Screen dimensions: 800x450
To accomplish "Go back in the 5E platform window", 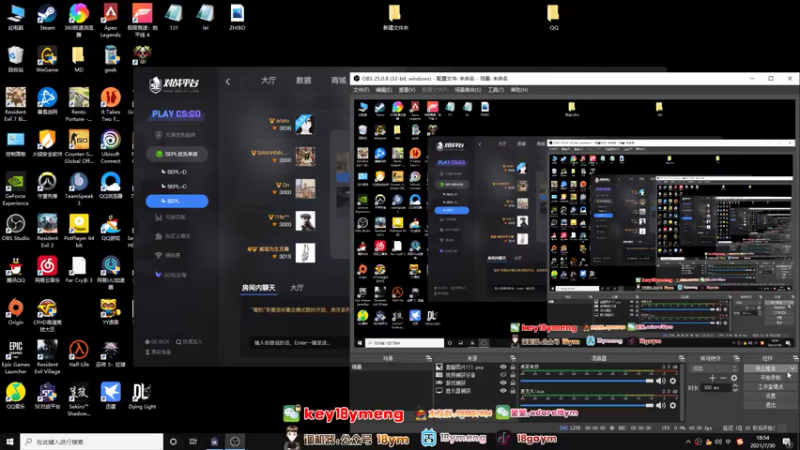I will coord(228,81).
